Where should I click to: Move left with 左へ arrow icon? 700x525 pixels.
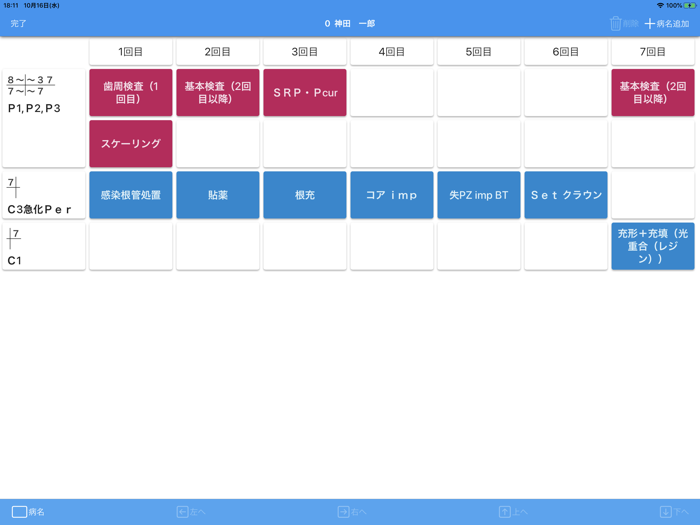pos(182,512)
